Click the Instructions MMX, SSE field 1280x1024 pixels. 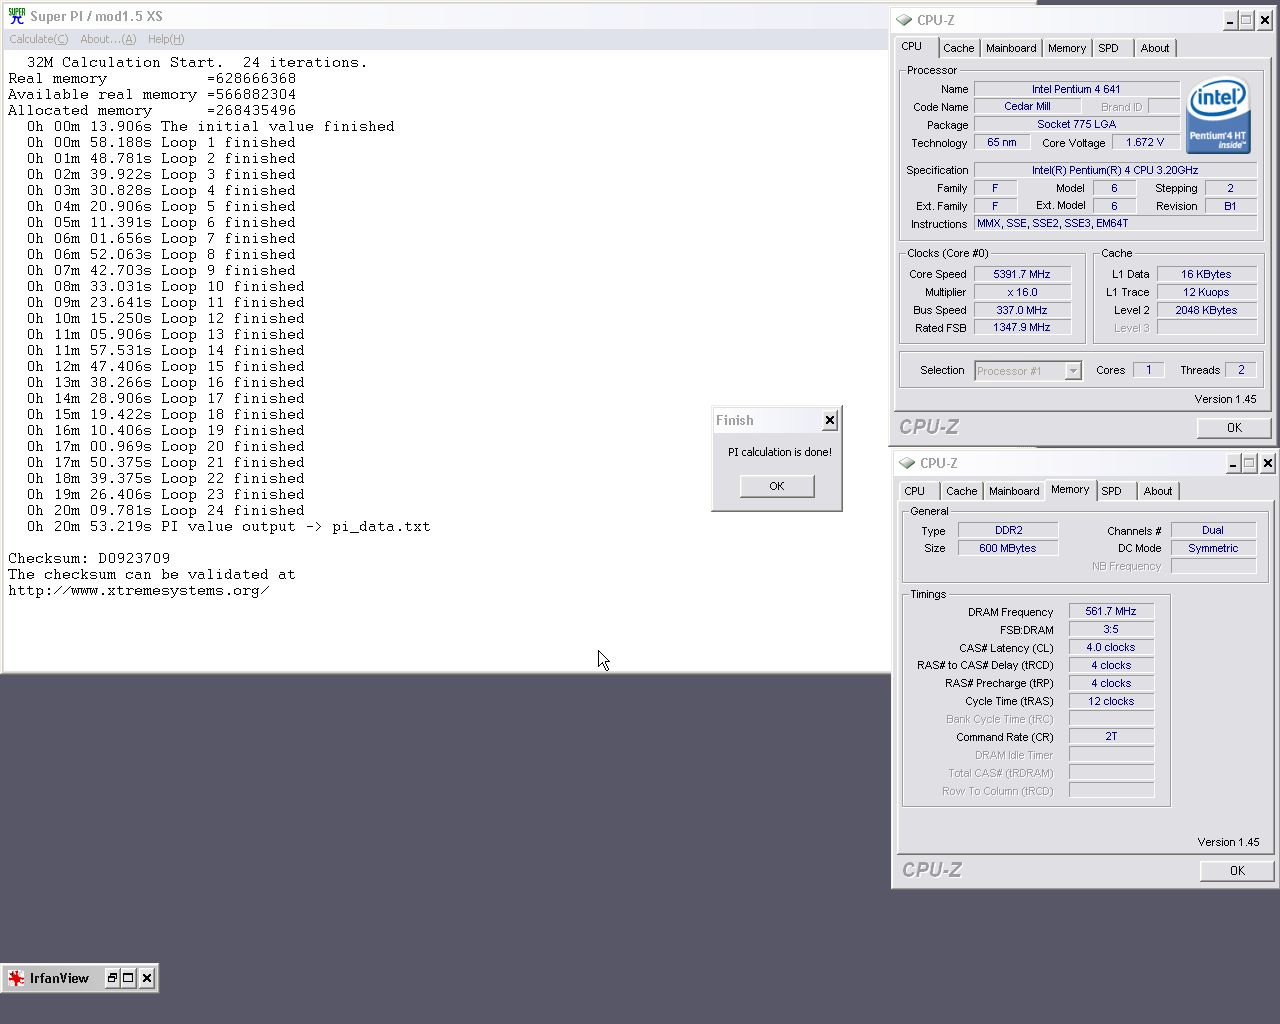click(1115, 223)
